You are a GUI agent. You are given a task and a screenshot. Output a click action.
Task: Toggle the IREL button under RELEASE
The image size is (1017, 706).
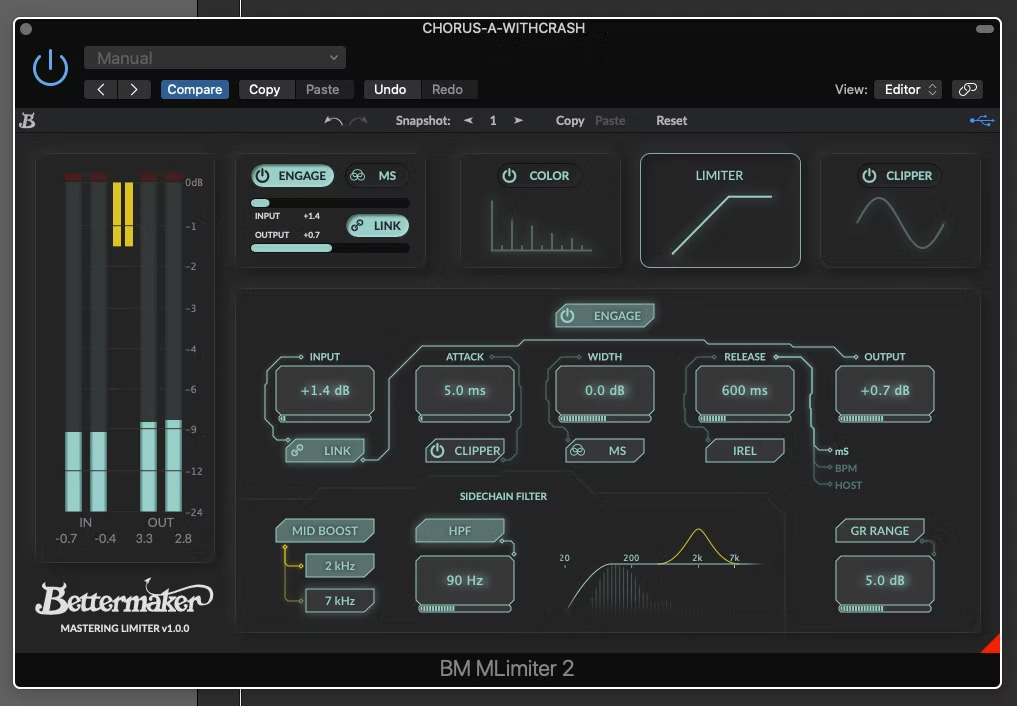(x=745, y=451)
